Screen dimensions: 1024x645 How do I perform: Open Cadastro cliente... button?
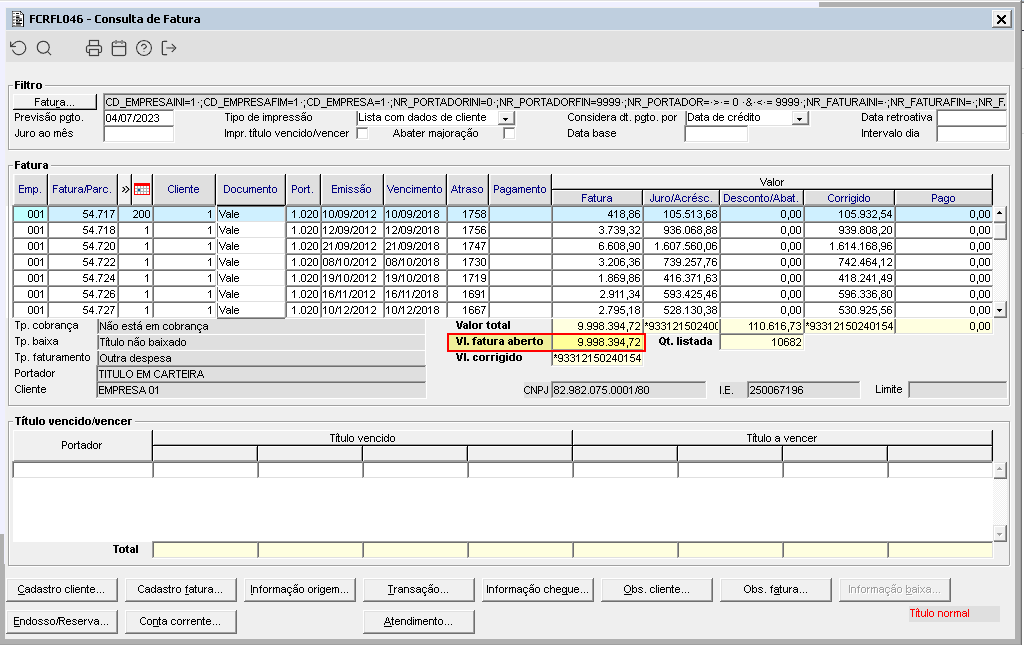(x=61, y=589)
